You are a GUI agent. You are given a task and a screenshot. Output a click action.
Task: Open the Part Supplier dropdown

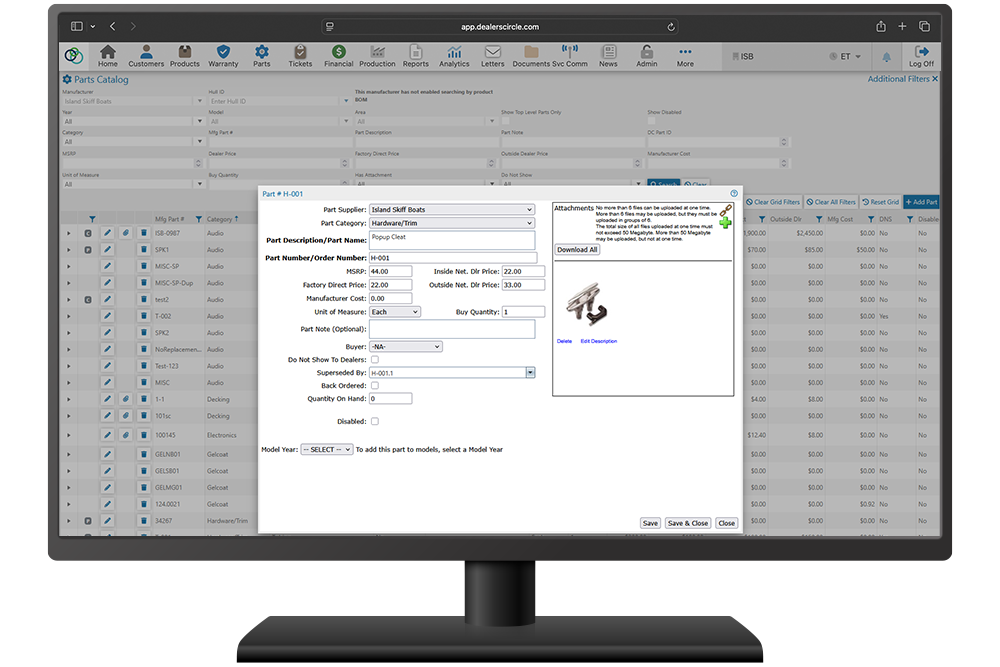point(452,210)
